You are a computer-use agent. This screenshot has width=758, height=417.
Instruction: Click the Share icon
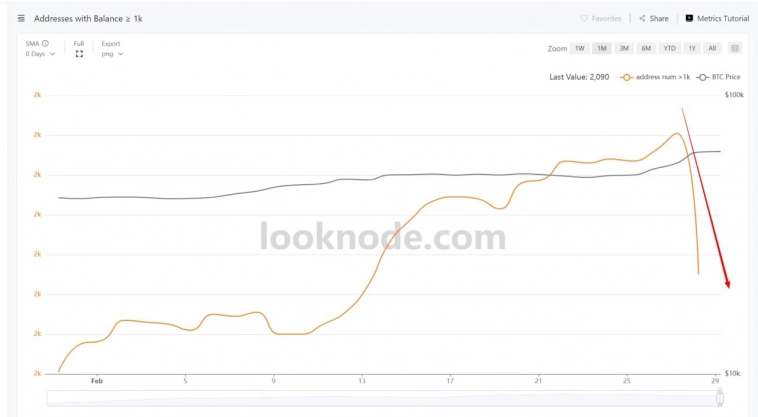coord(642,18)
